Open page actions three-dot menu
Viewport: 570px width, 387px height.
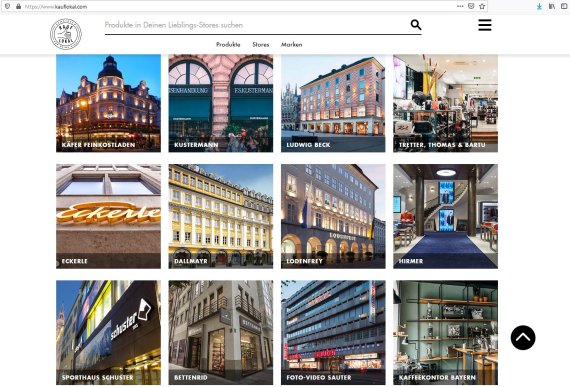460,6
